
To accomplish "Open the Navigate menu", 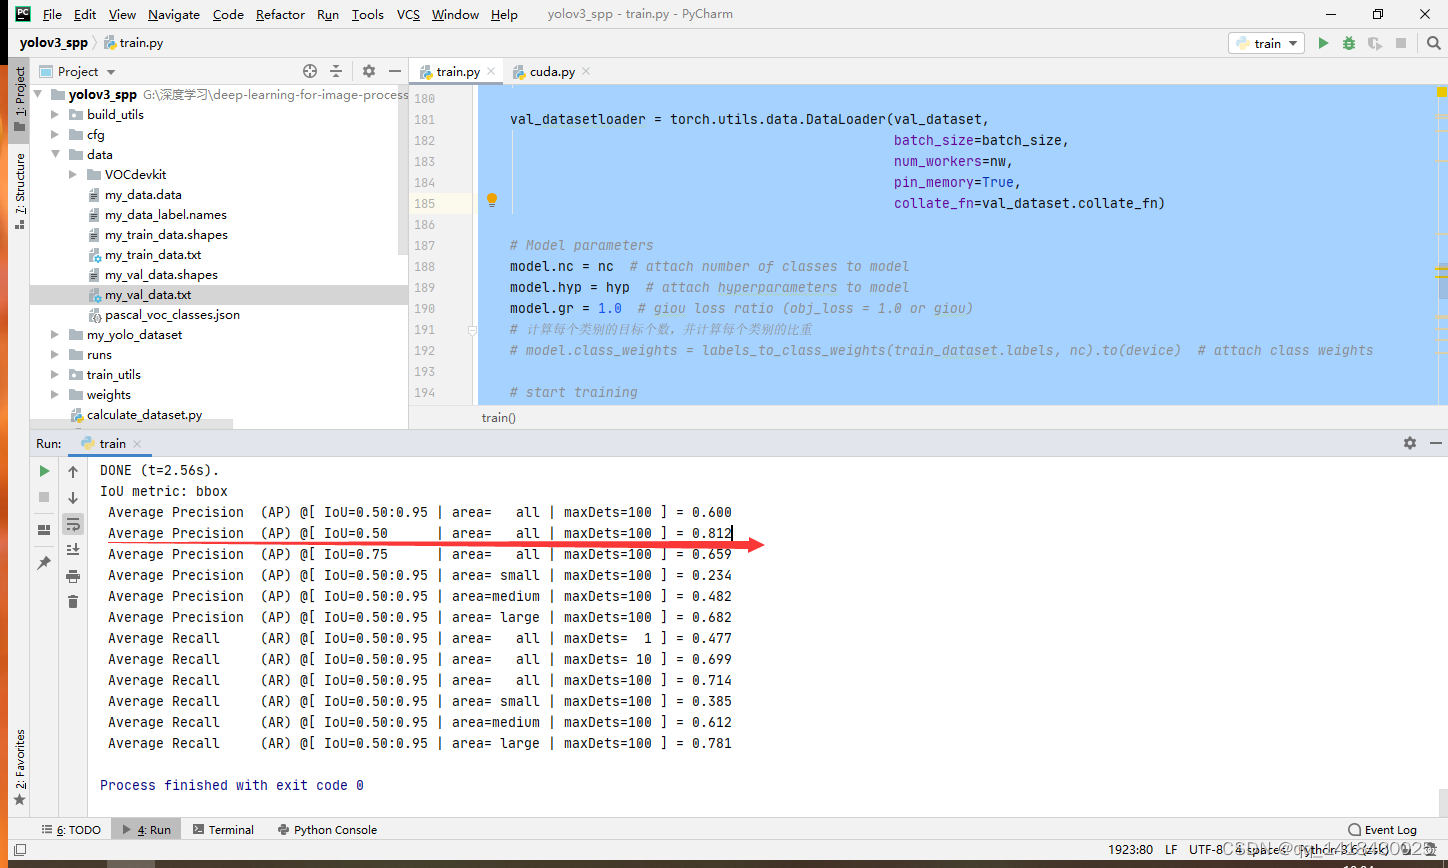I will pyautogui.click(x=174, y=14).
